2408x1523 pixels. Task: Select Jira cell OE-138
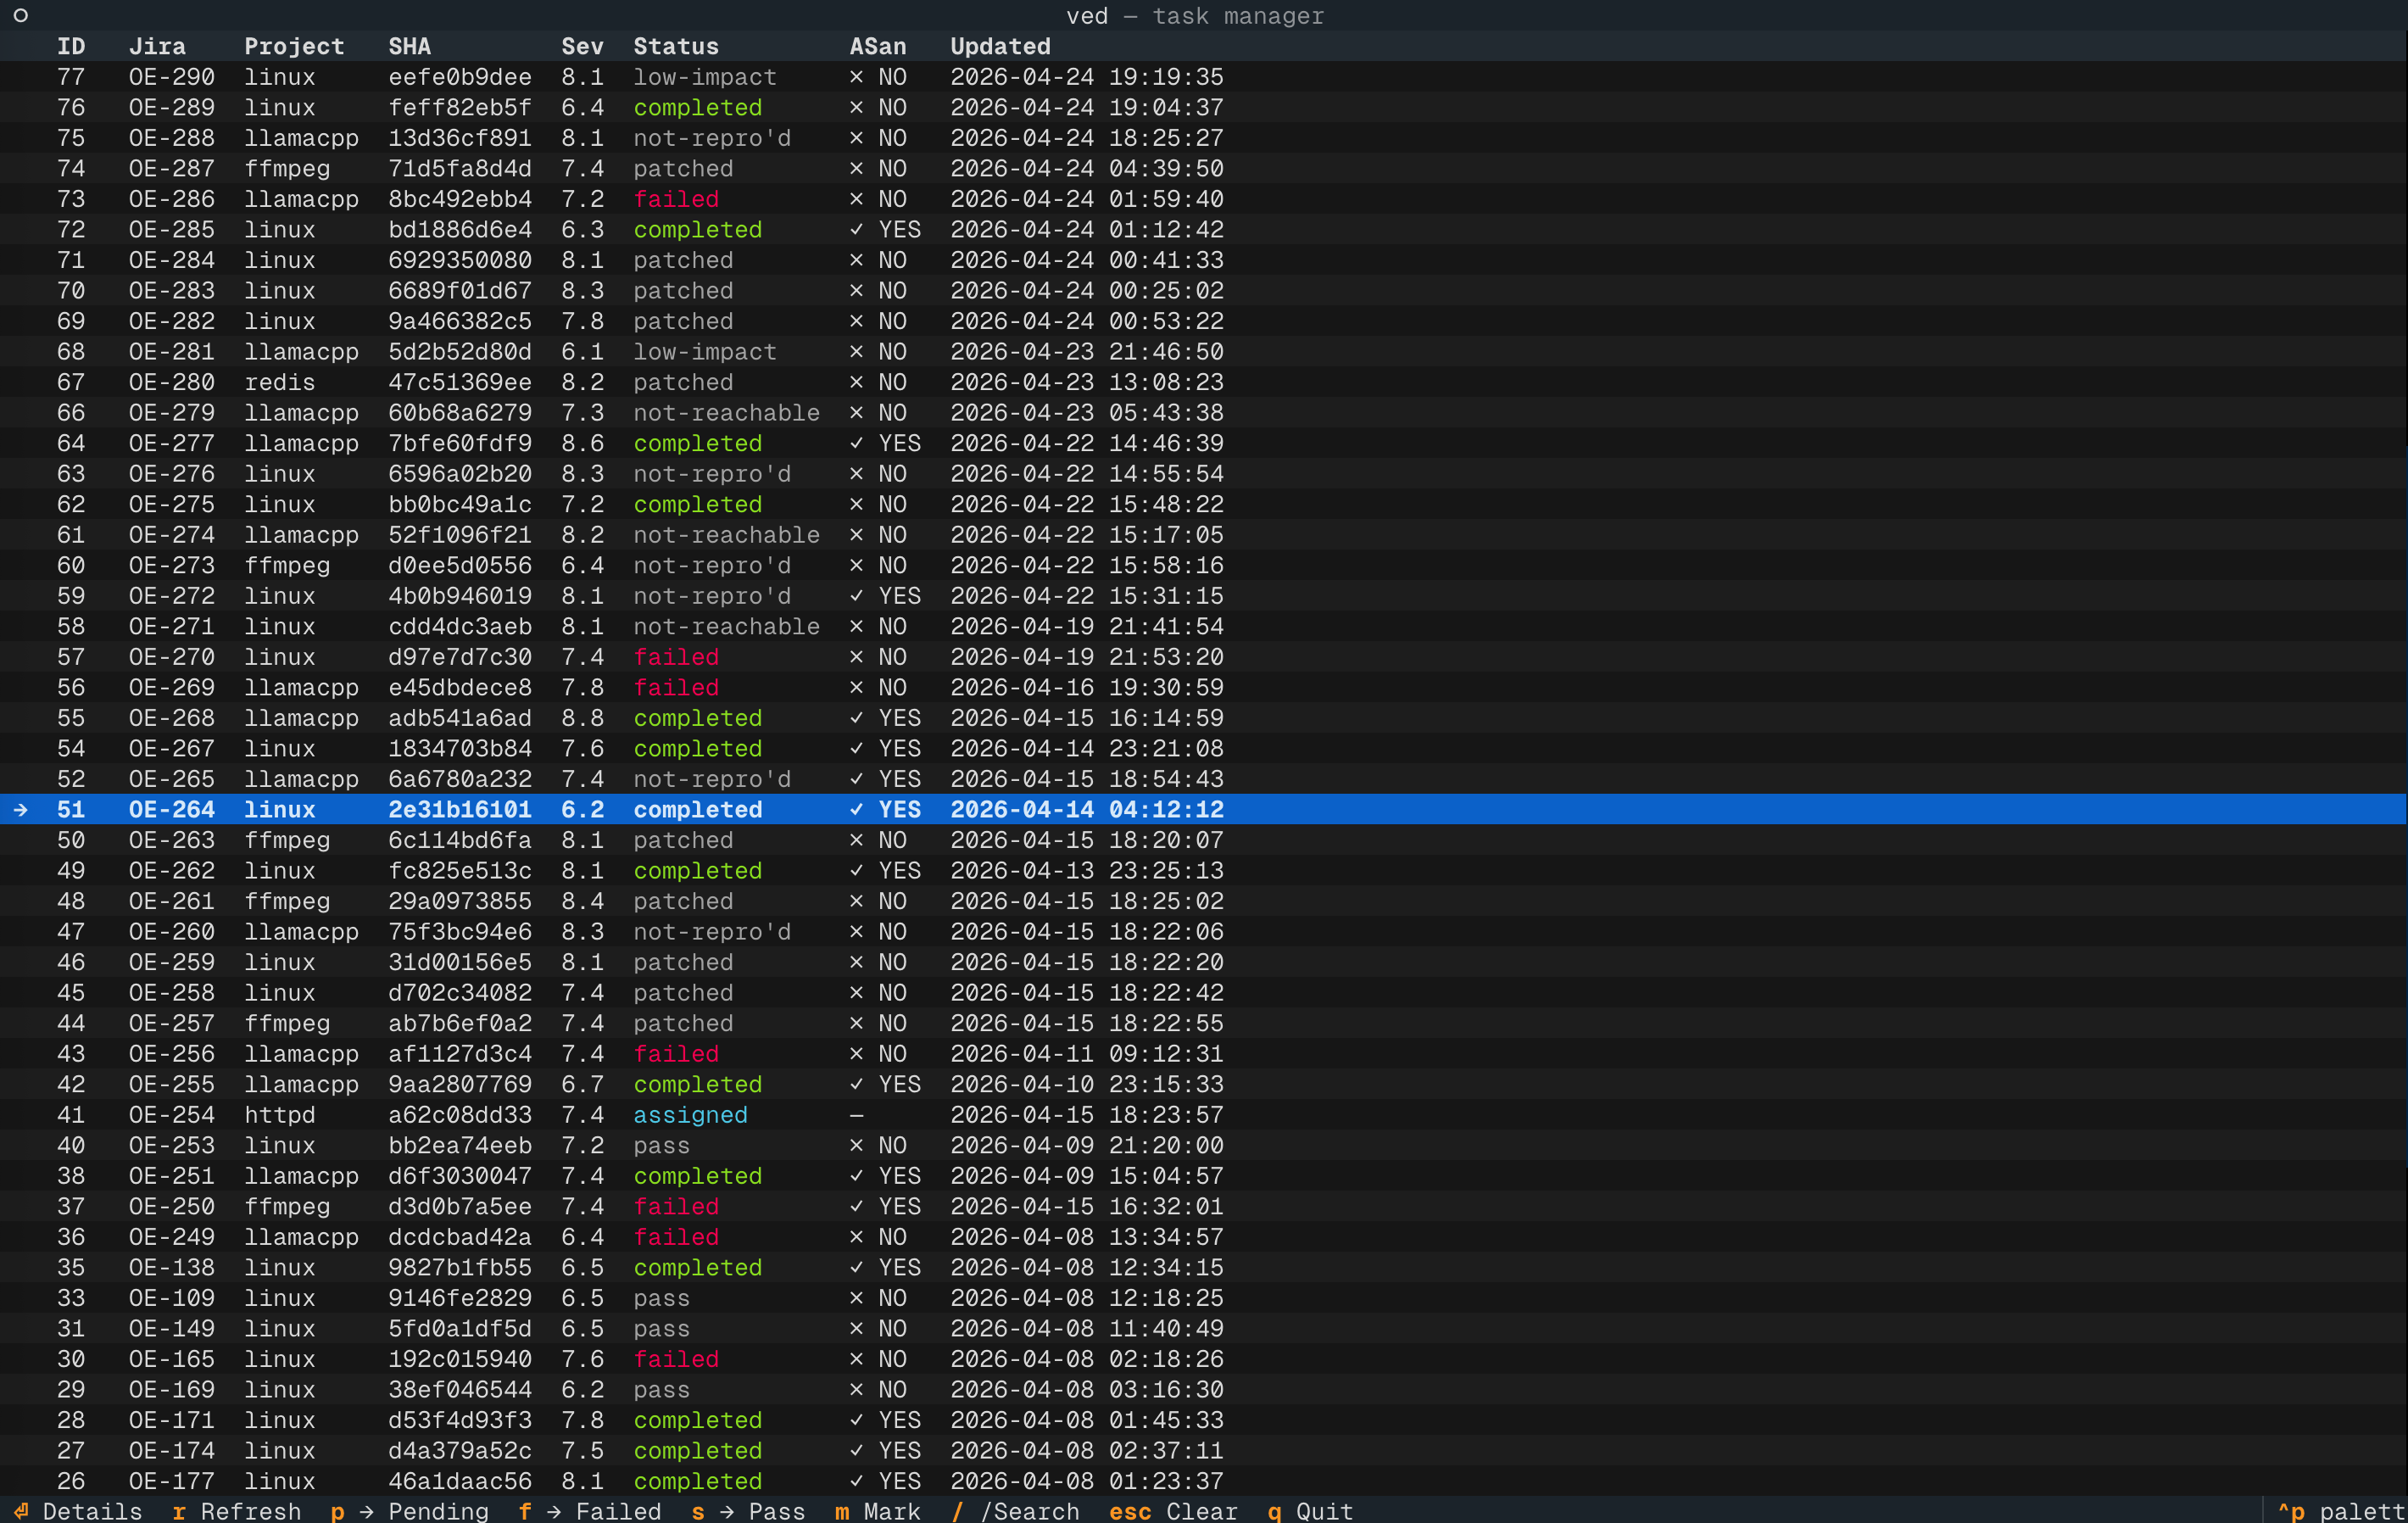(172, 1267)
